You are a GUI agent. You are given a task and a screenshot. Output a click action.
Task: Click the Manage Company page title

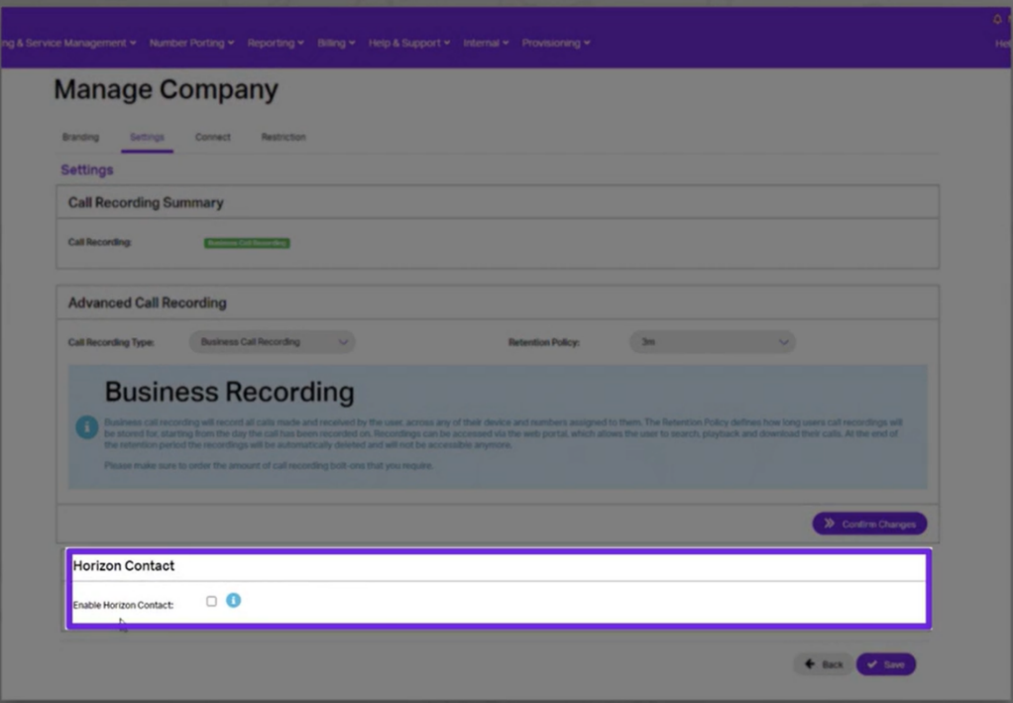pos(166,89)
